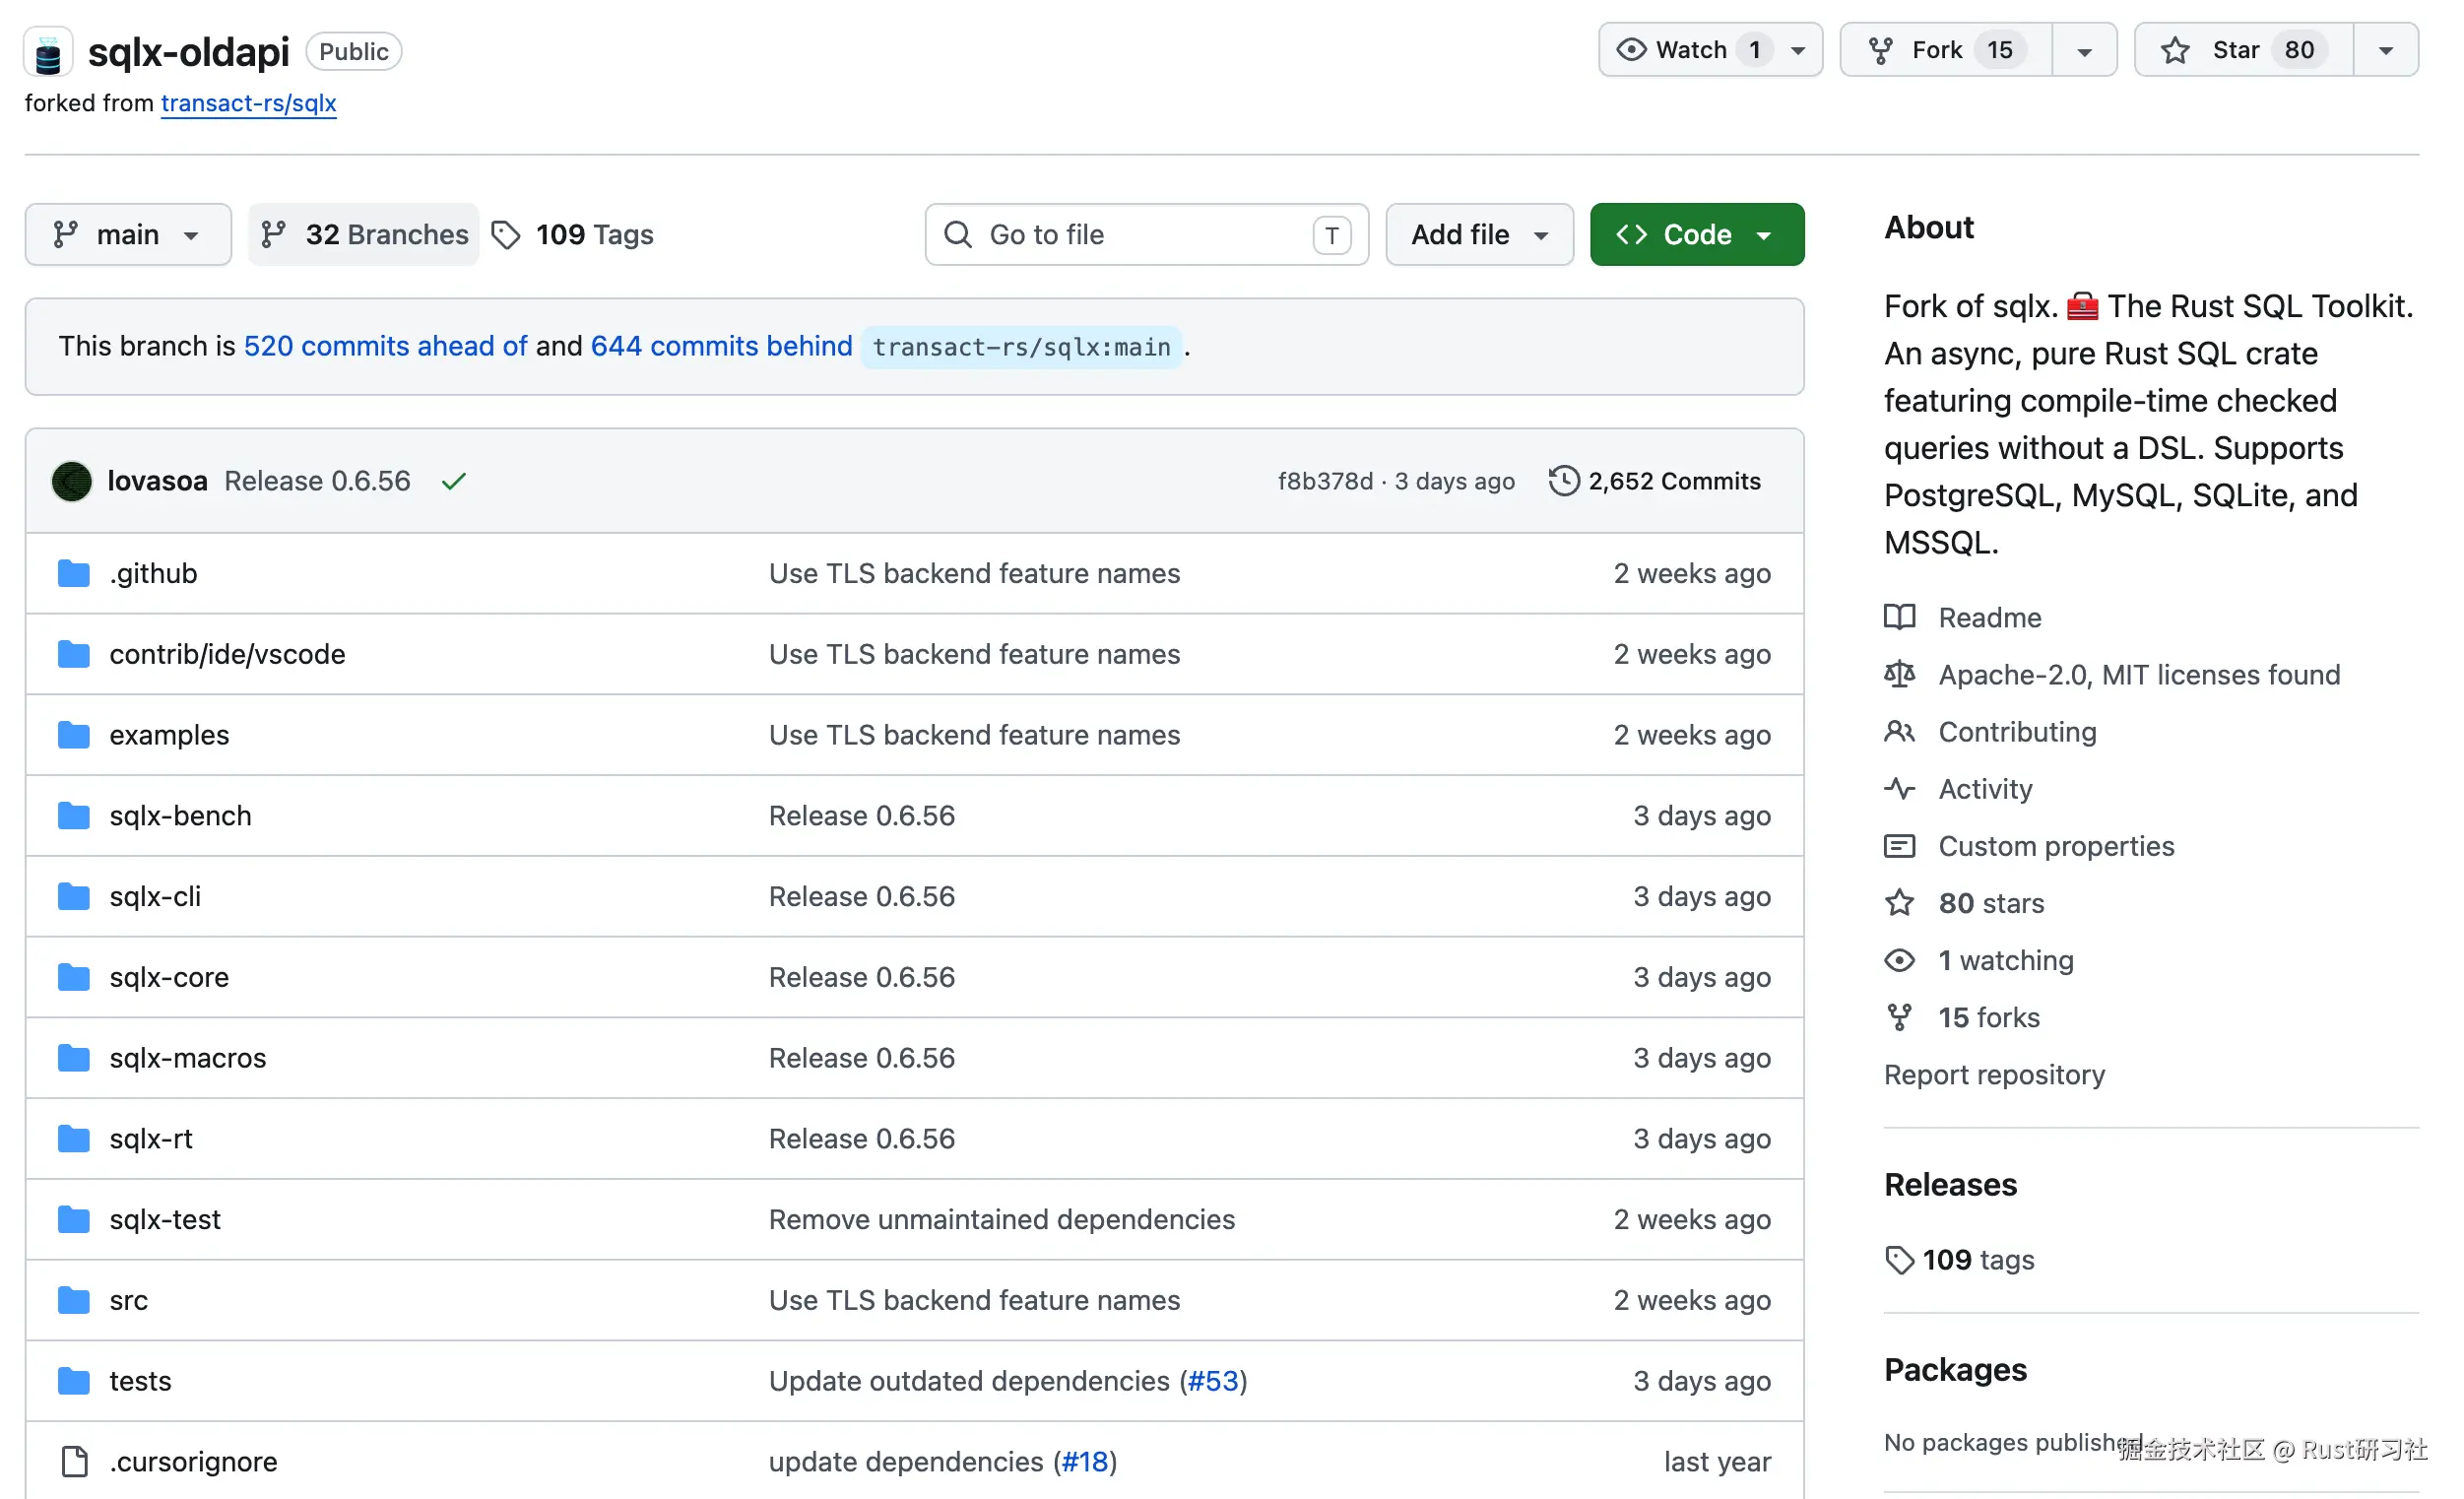
Task: Click lovasoa's commit author avatar
Action: point(72,481)
